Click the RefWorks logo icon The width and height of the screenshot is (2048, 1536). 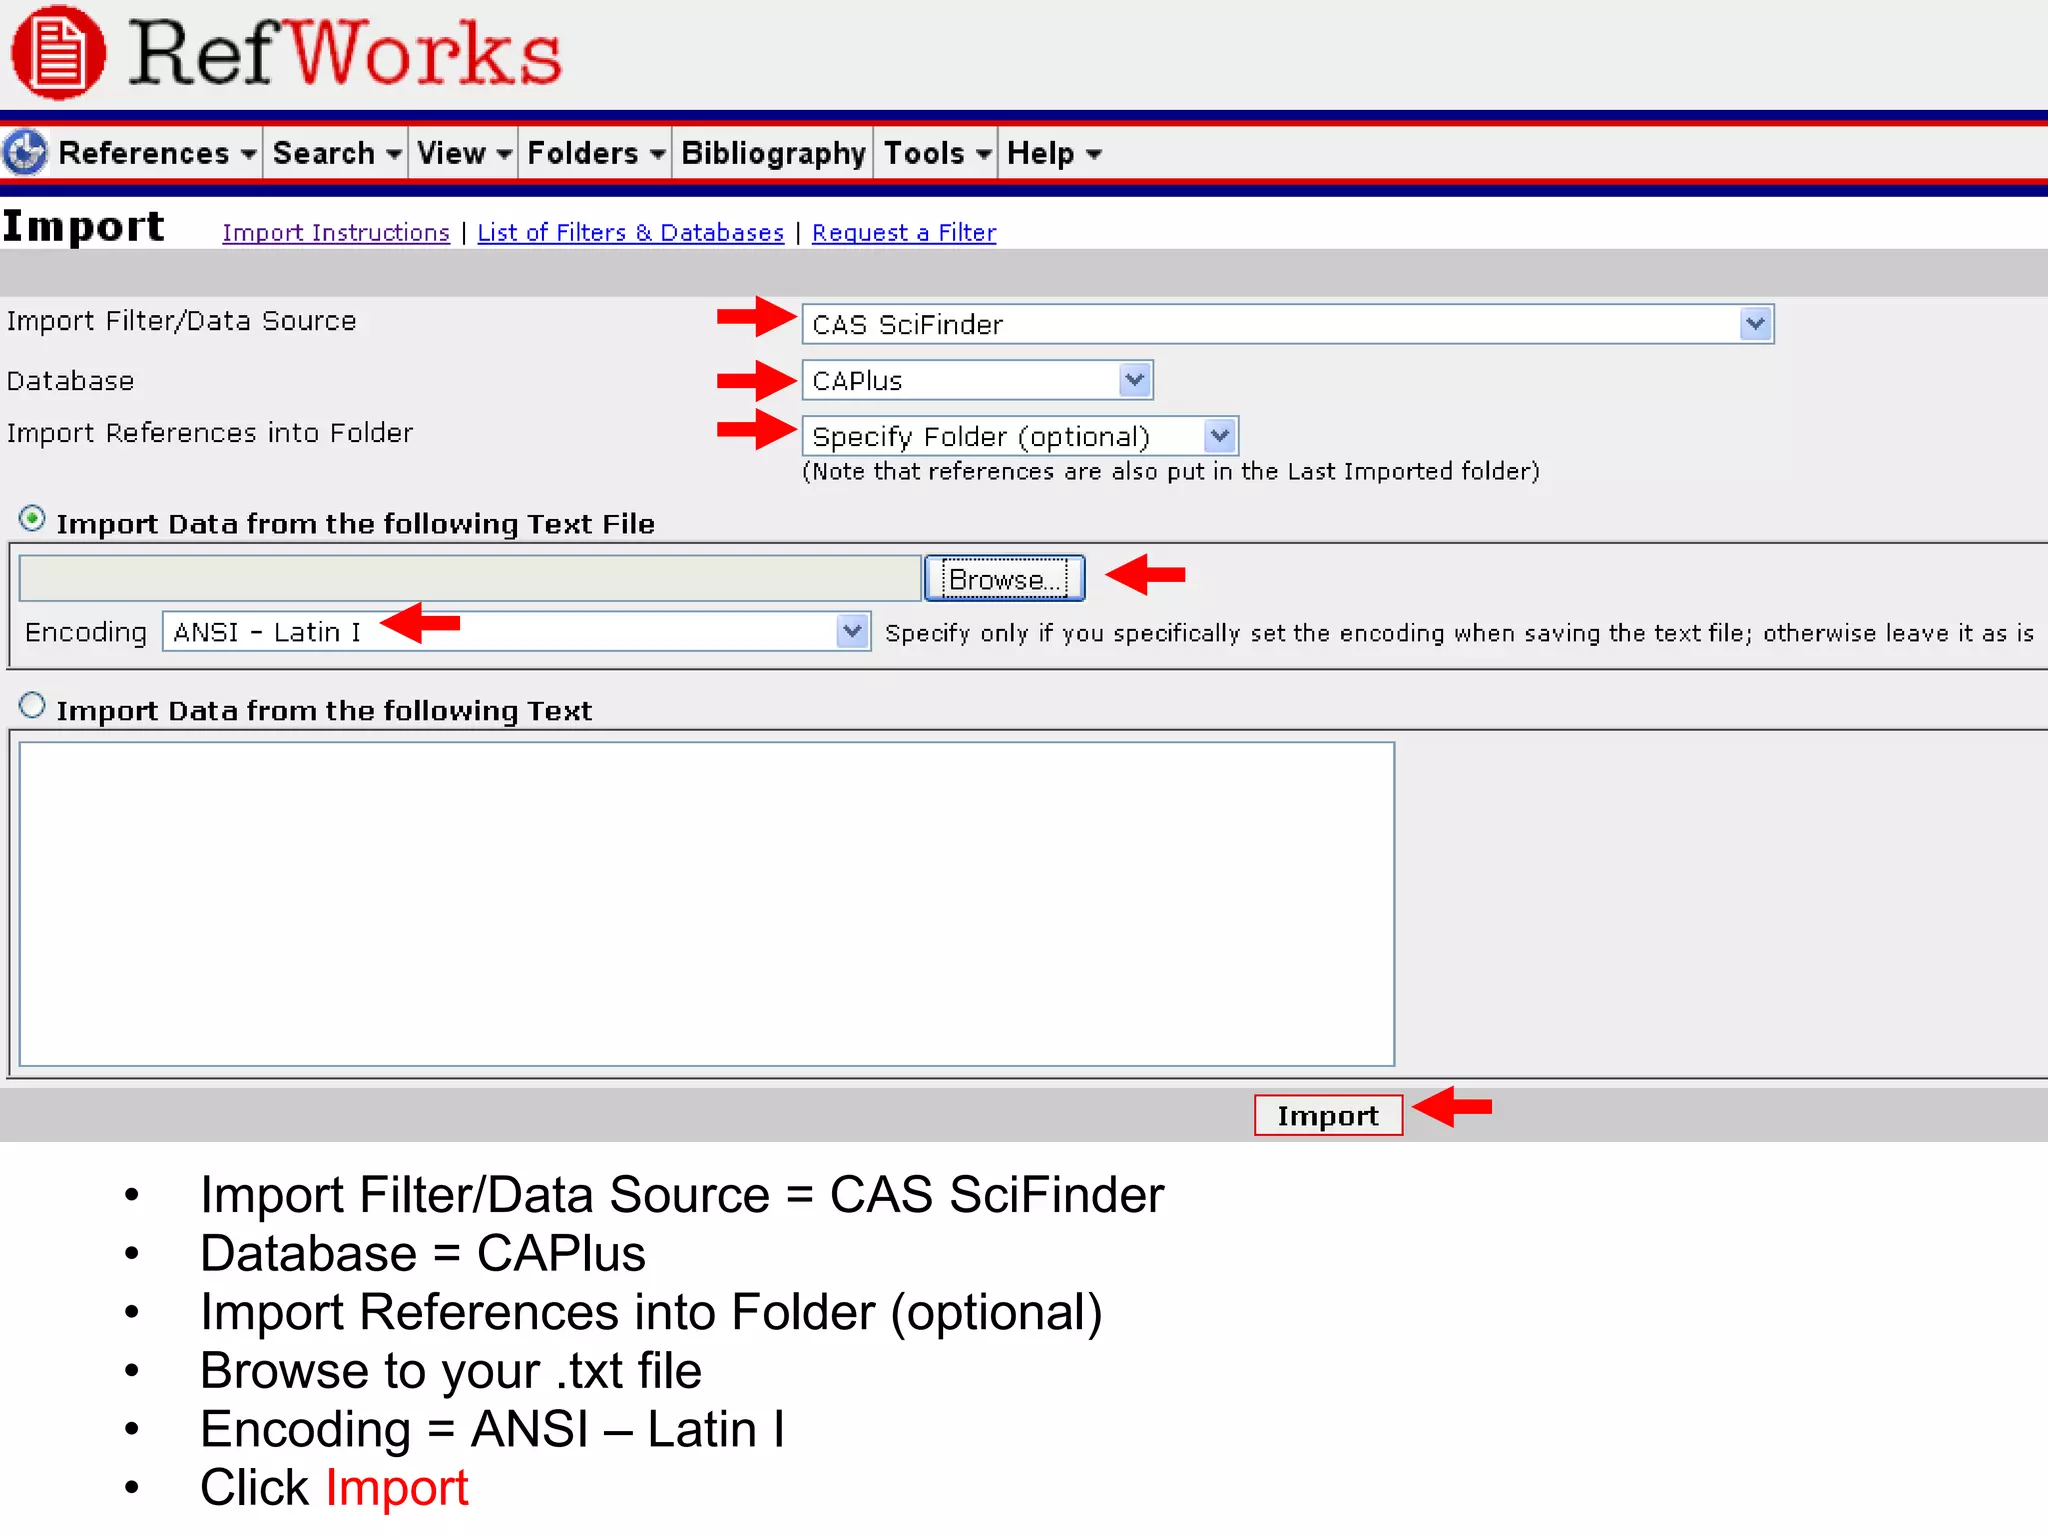(x=58, y=53)
